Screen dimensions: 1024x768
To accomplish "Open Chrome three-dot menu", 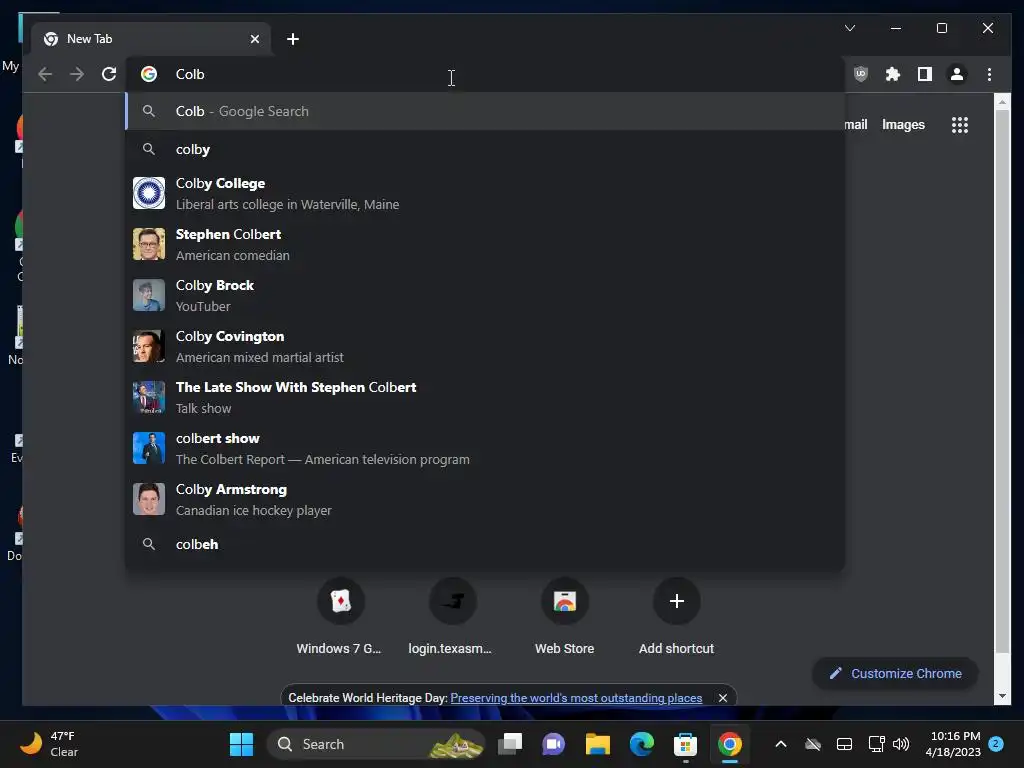I will (989, 74).
